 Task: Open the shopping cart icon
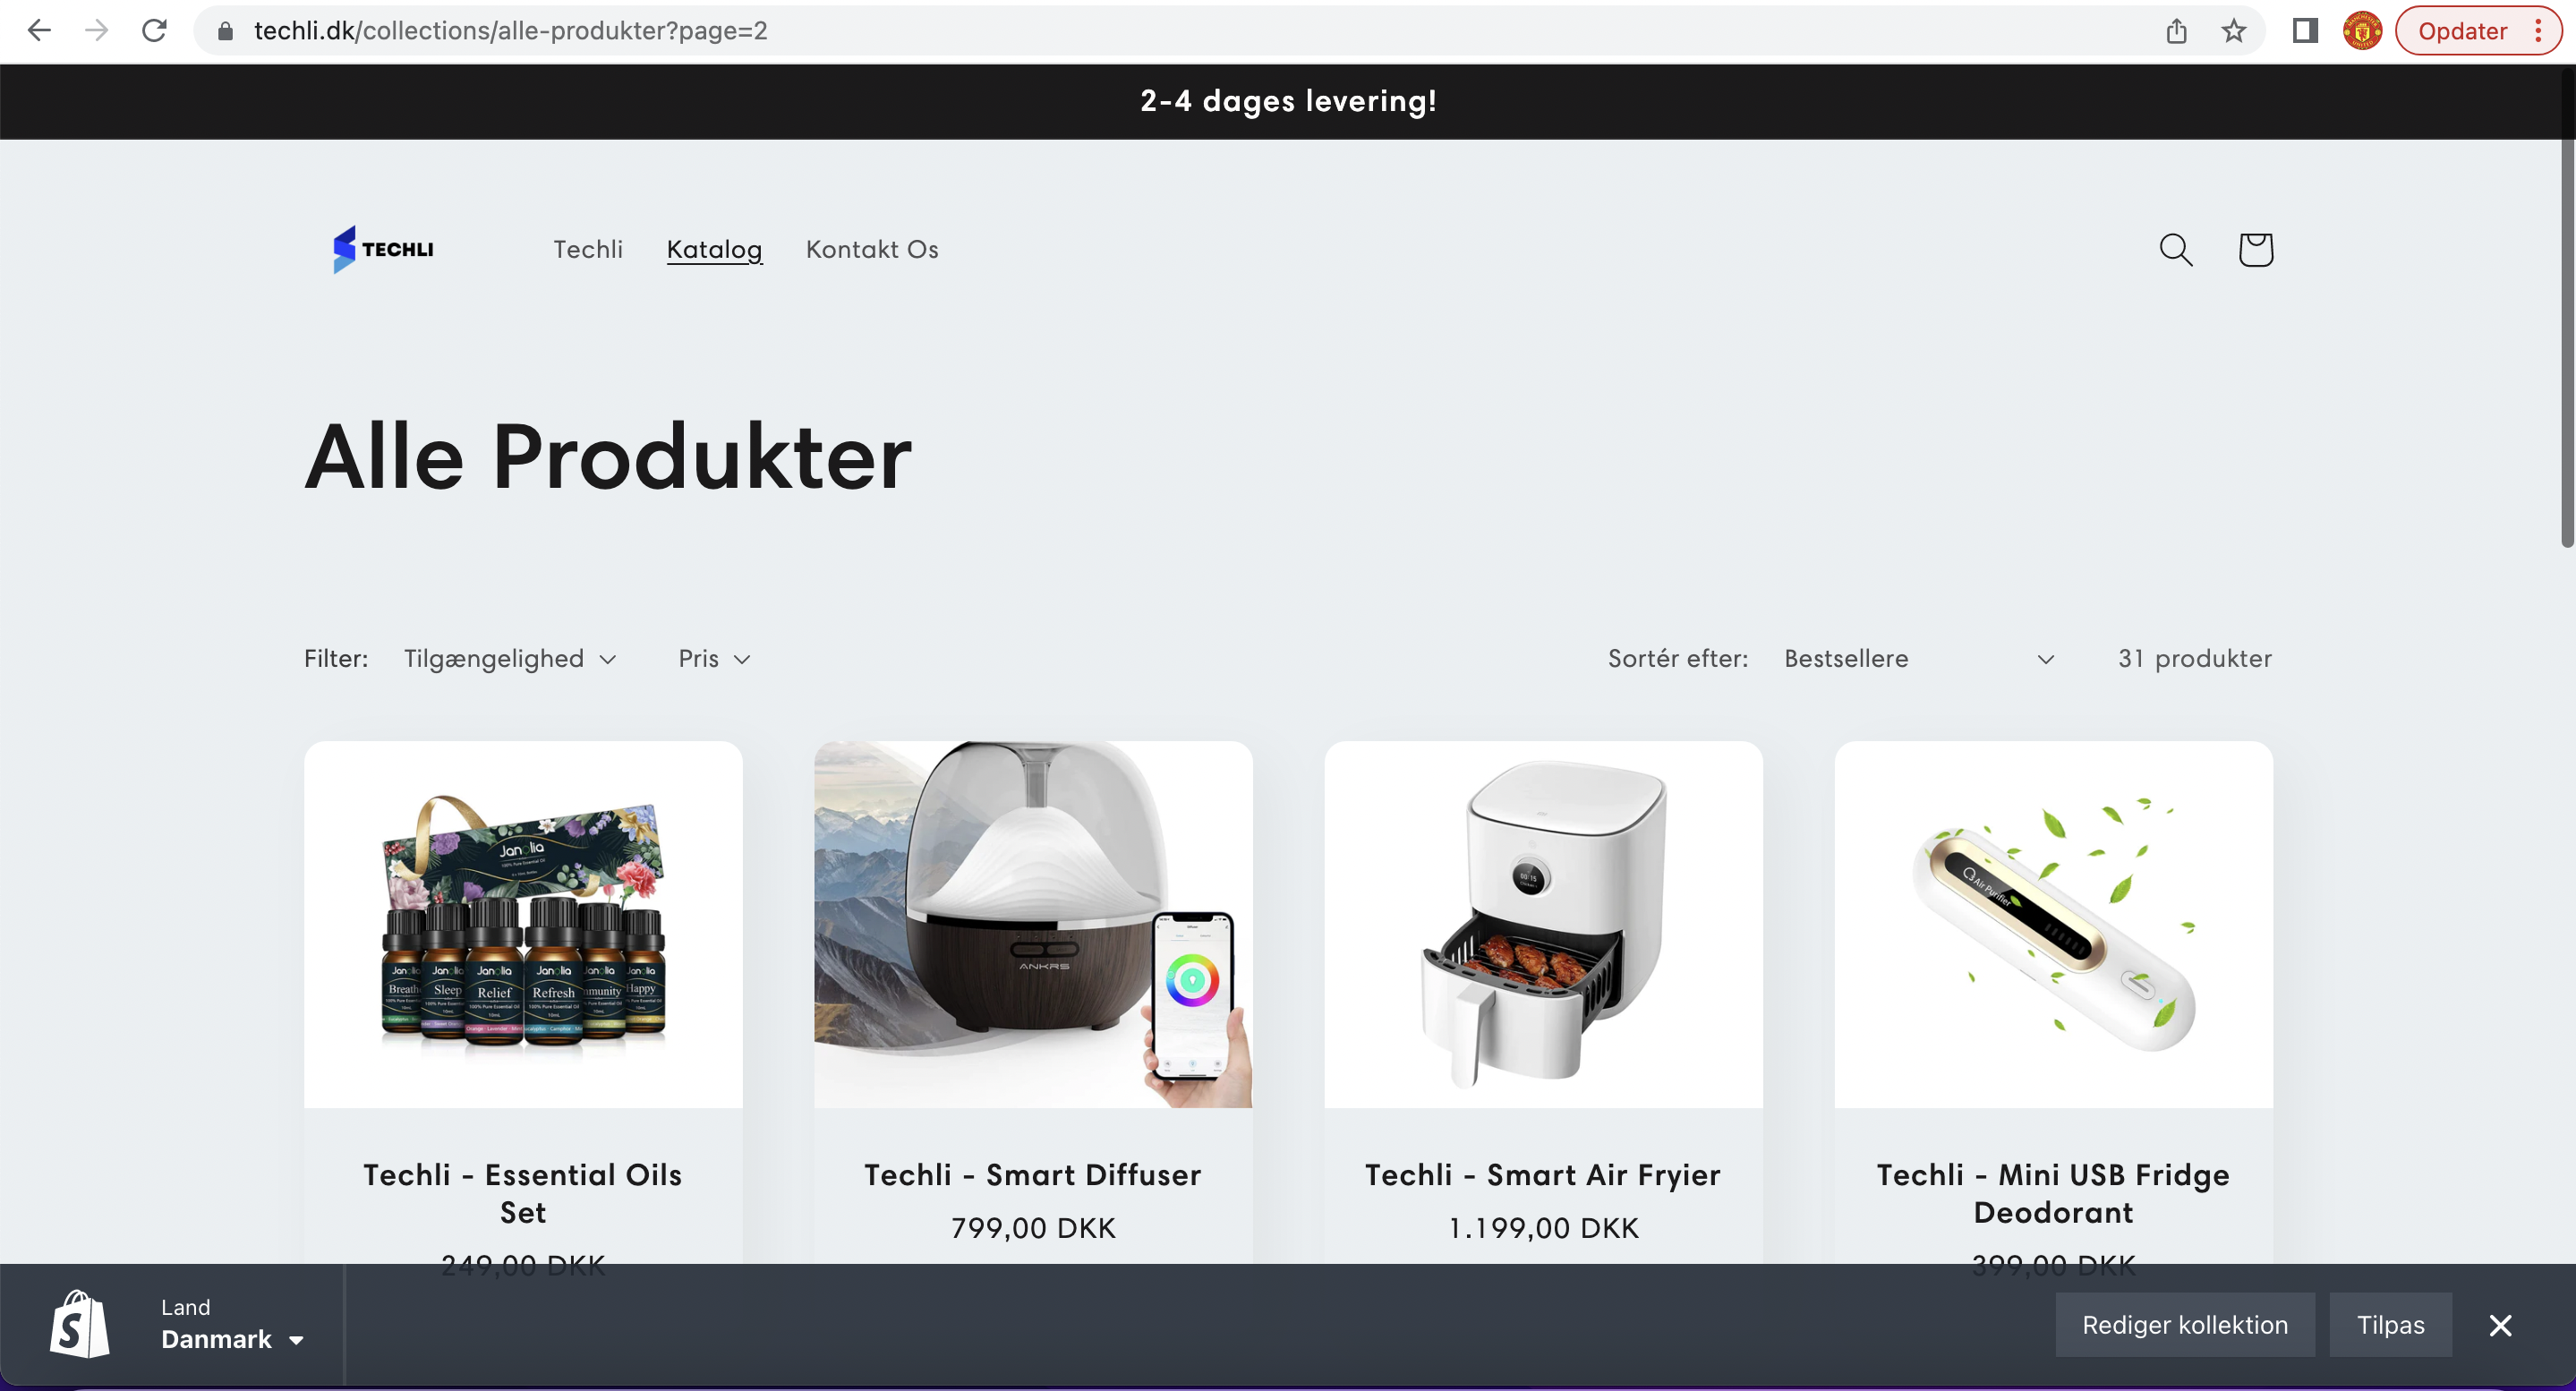[2255, 249]
